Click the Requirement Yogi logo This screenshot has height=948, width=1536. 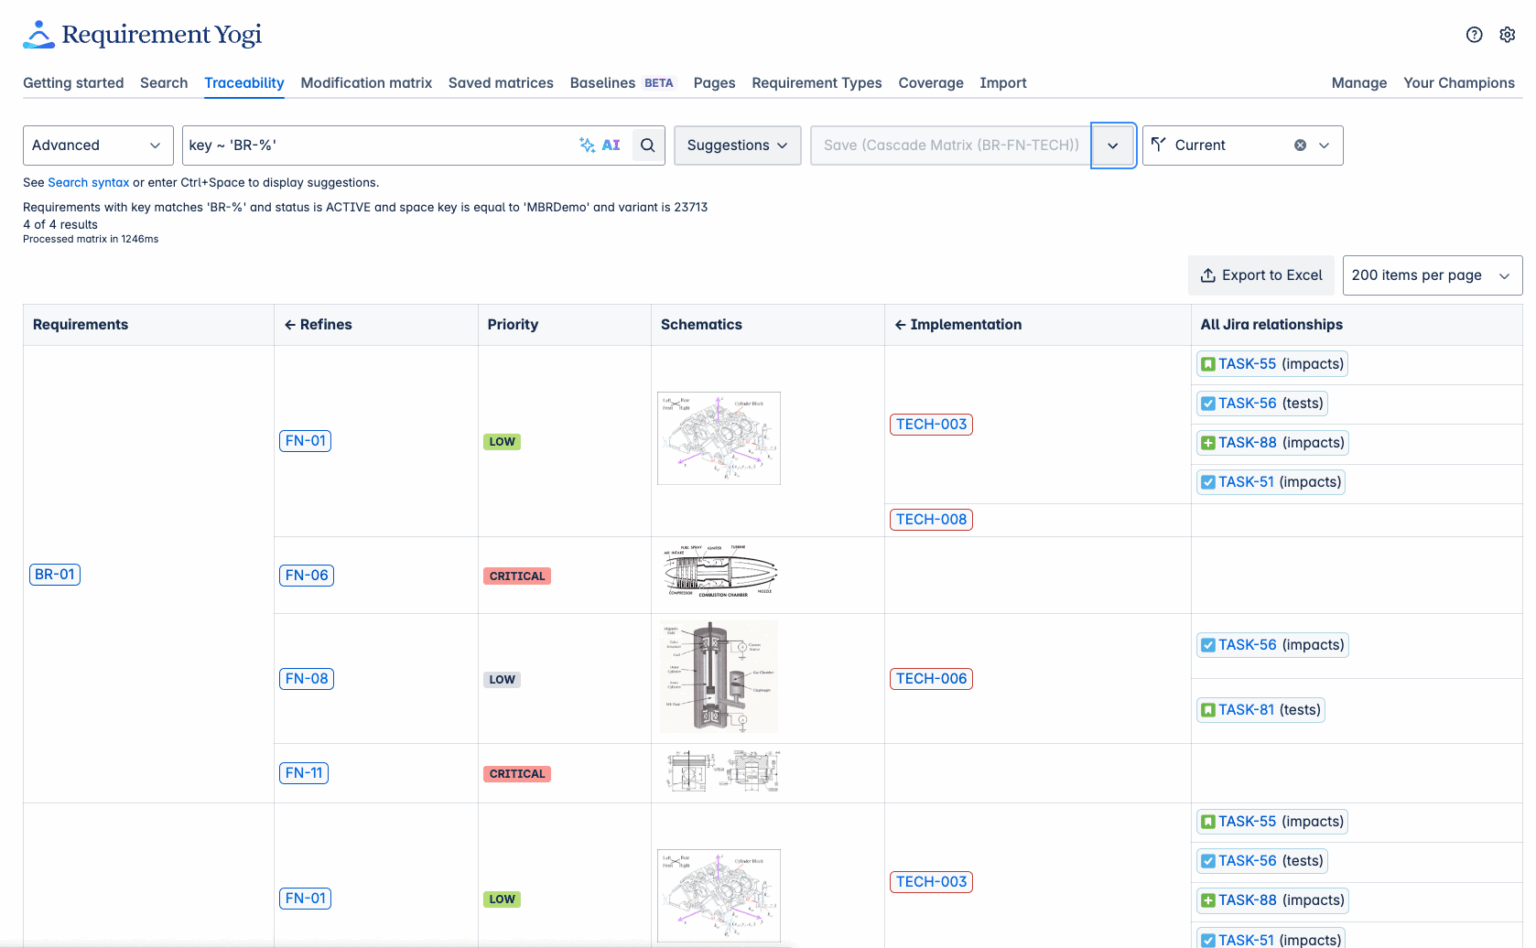pyautogui.click(x=140, y=33)
